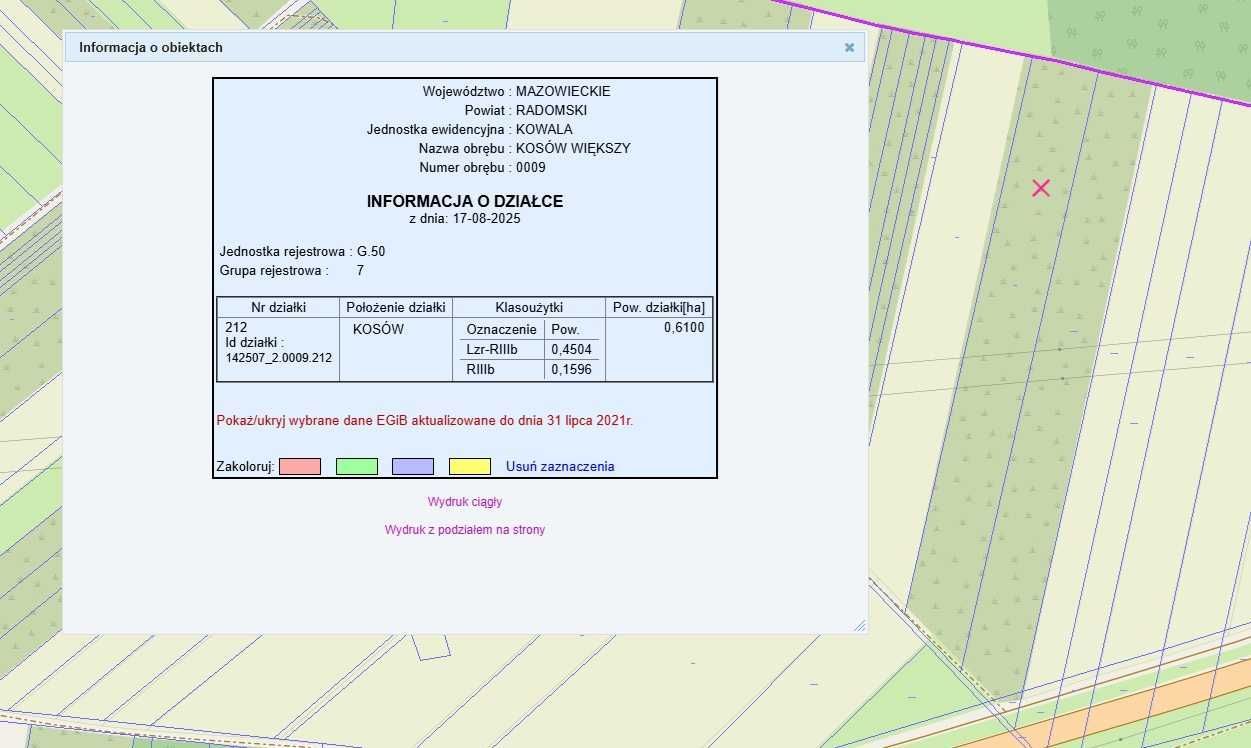1251x748 pixels.
Task: Click the Klasoużytki column header
Action: point(530,307)
